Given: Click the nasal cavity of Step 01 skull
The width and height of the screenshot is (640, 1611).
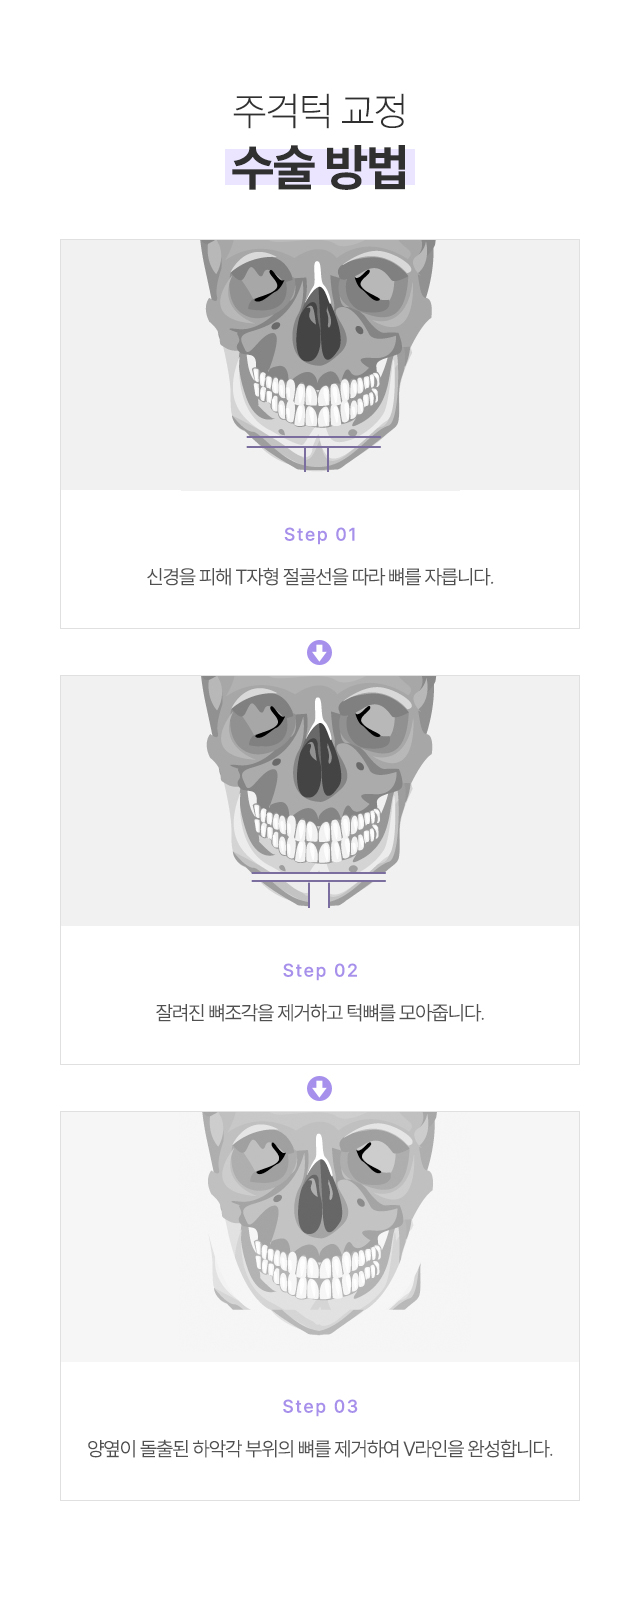Looking at the screenshot, I should click(319, 325).
